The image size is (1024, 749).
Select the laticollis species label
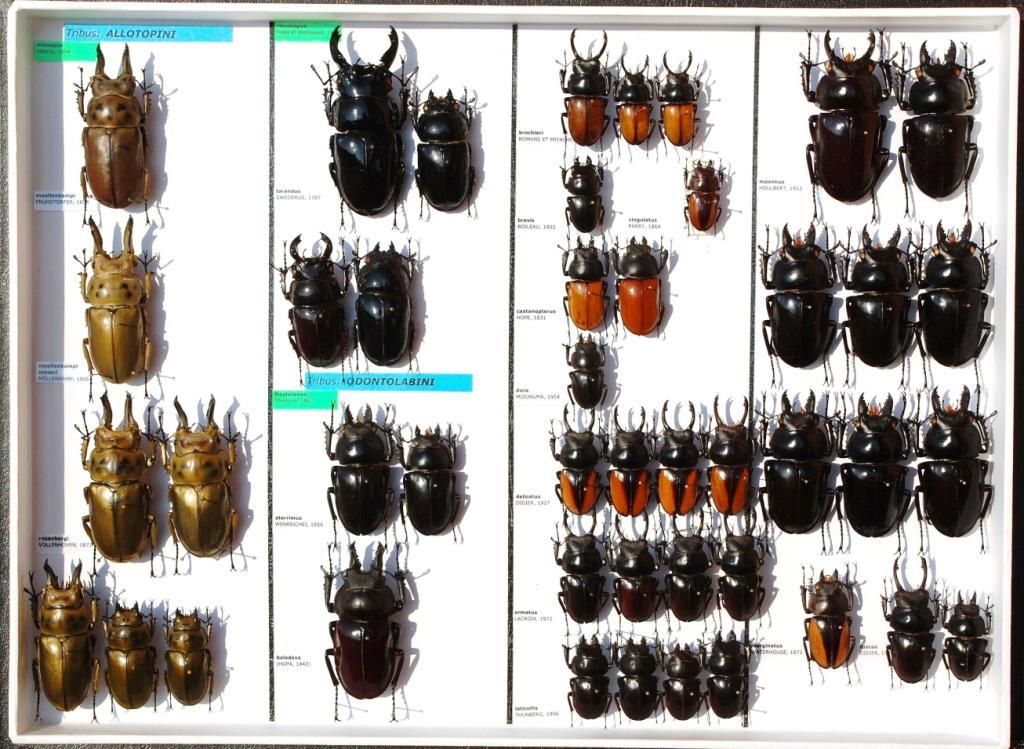[x=535, y=711]
